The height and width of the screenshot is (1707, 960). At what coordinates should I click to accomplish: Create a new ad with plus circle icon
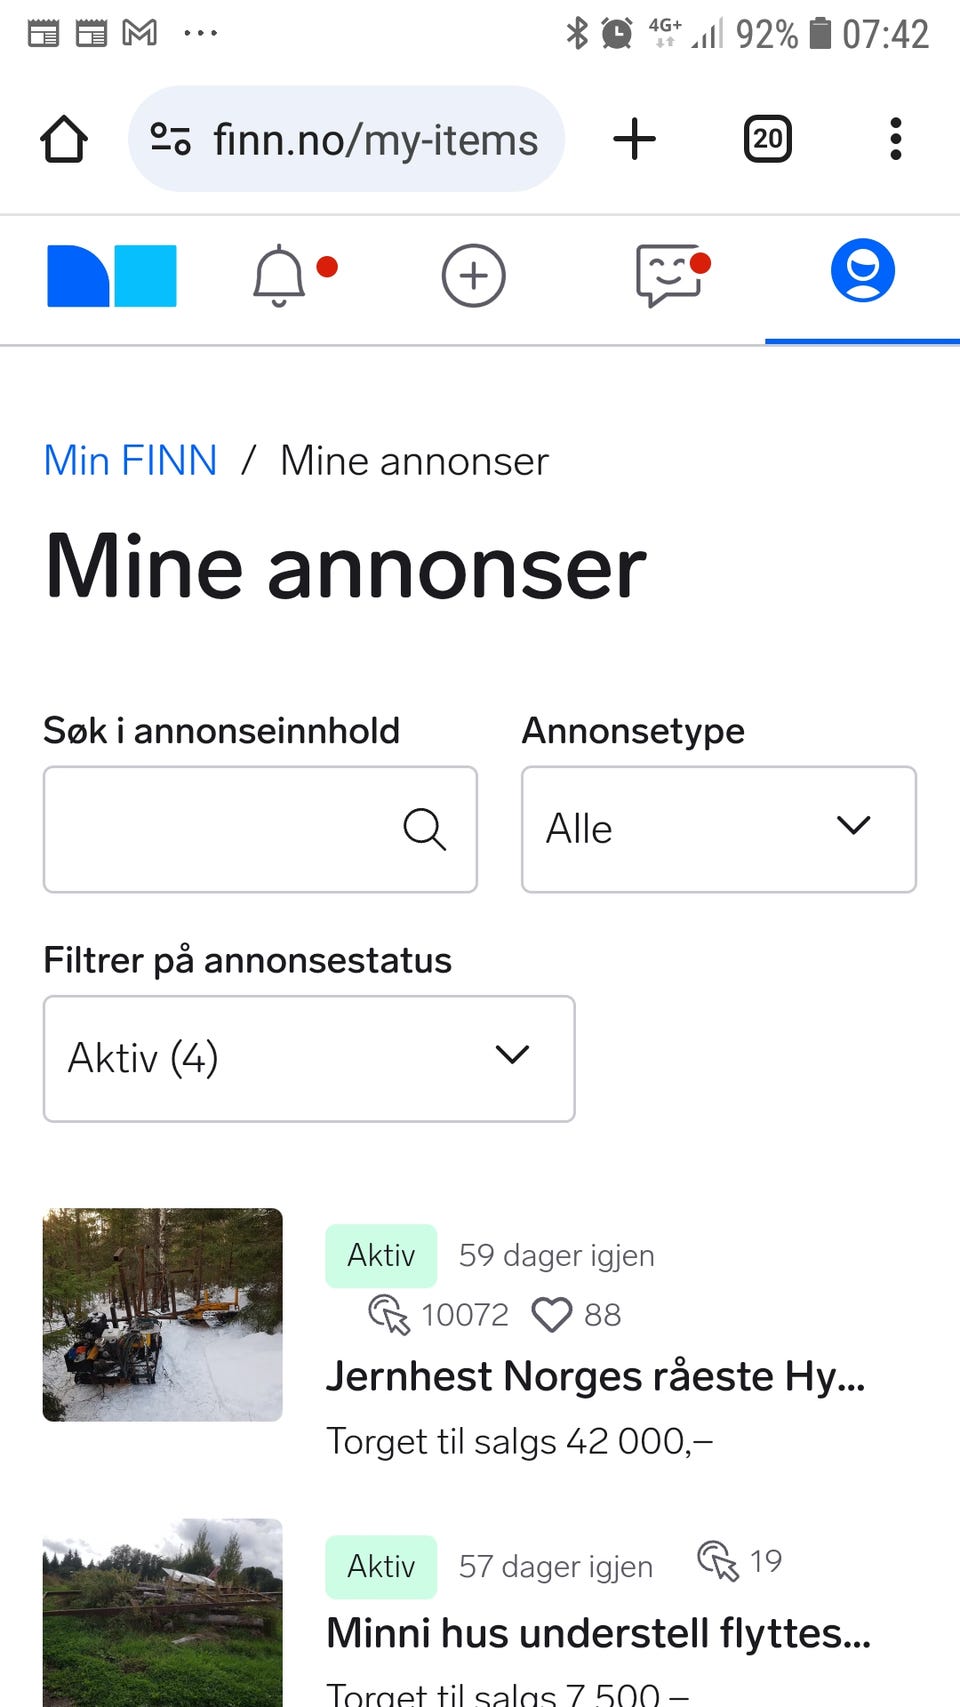(474, 276)
